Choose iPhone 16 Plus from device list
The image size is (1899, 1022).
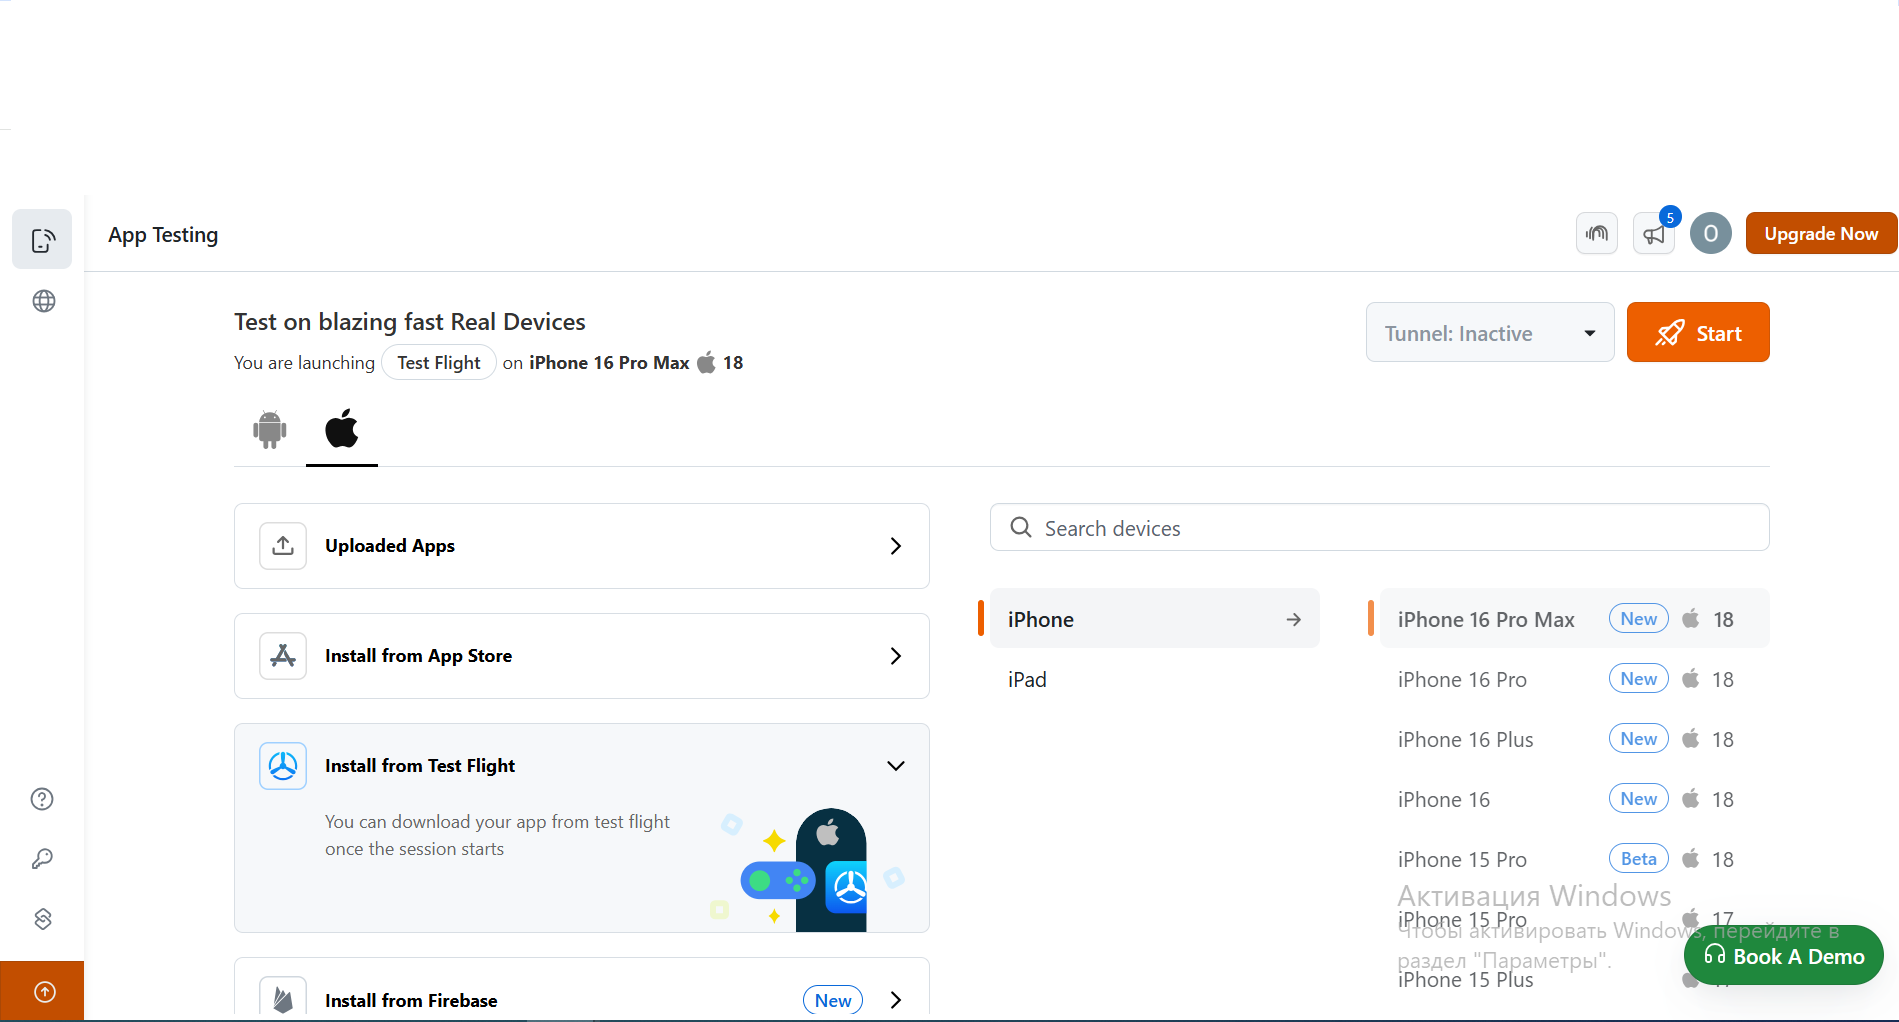[1465, 740]
